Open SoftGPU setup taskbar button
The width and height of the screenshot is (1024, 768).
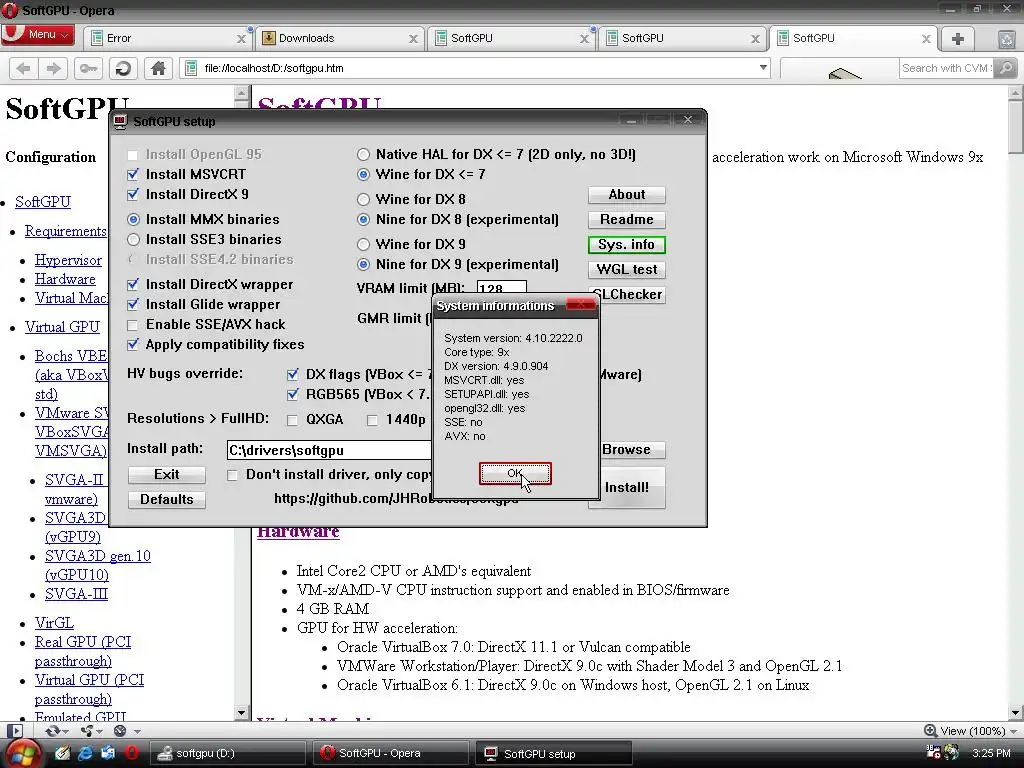[x=553, y=754]
